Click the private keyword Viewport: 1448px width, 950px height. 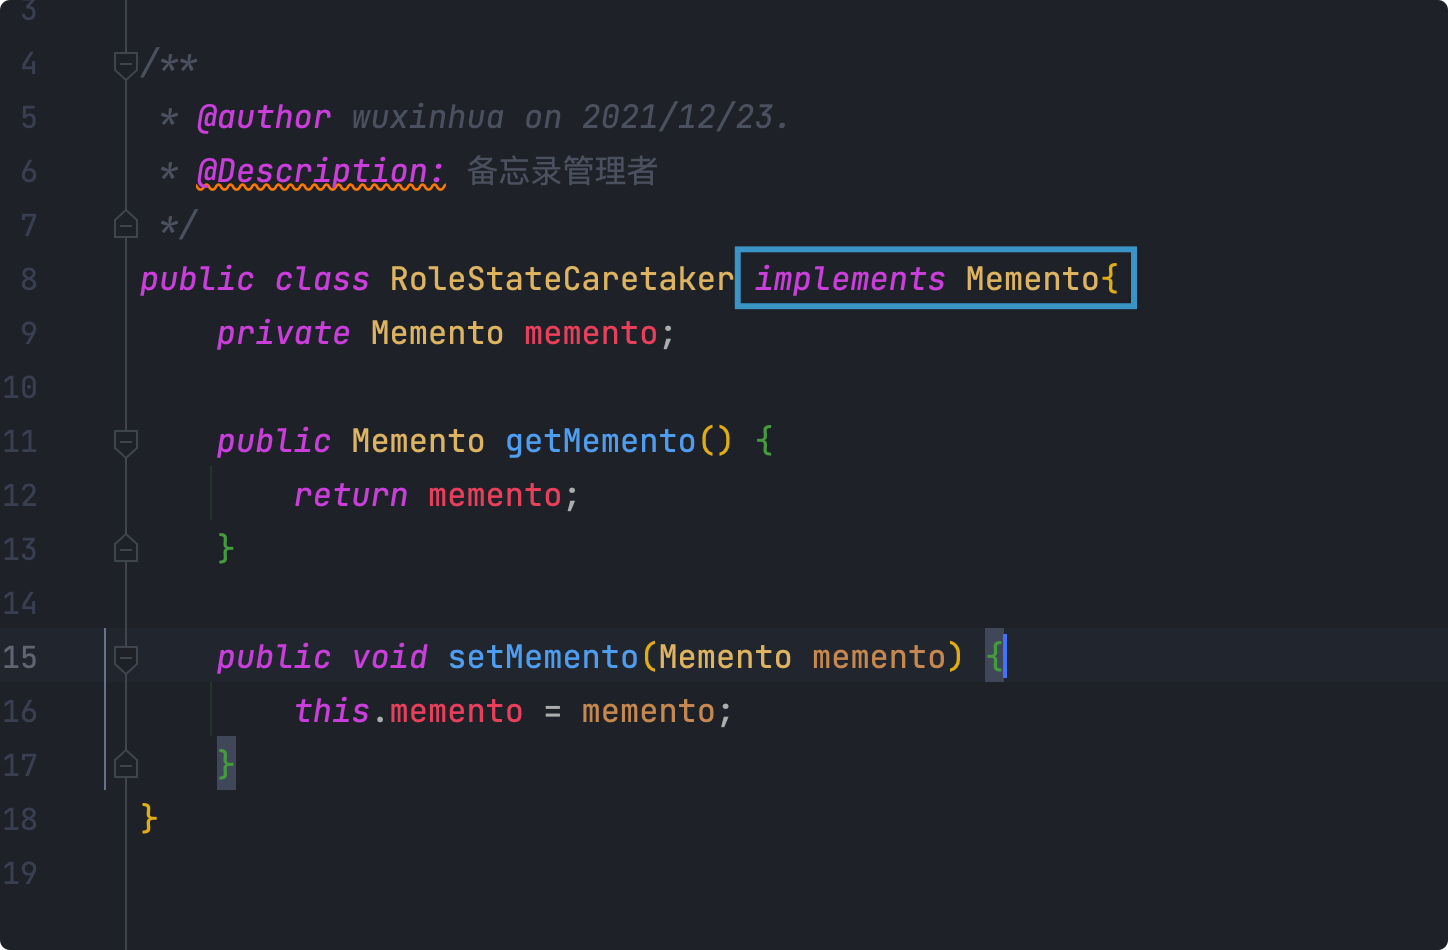[283, 333]
